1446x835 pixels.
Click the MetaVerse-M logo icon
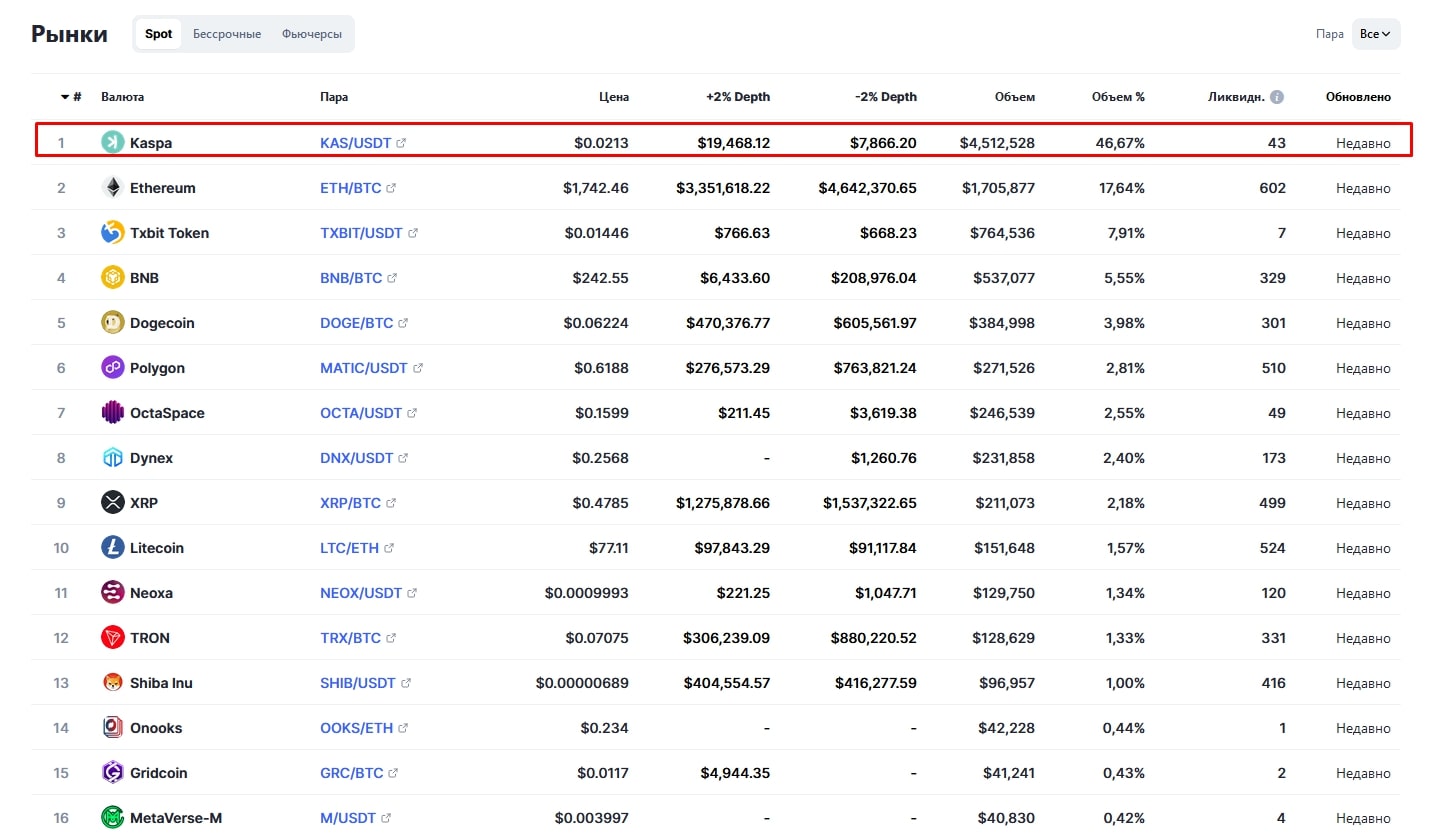coord(113,817)
